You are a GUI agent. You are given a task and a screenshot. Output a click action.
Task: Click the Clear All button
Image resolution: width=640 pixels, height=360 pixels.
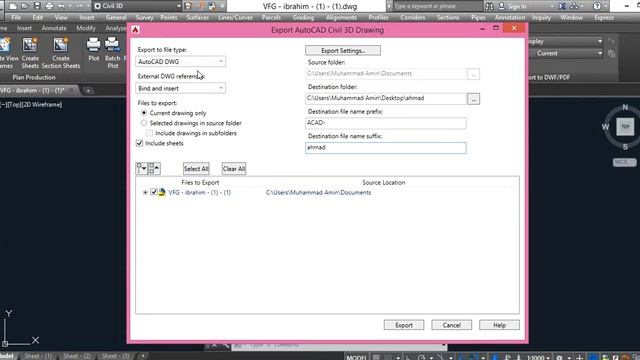pos(234,169)
